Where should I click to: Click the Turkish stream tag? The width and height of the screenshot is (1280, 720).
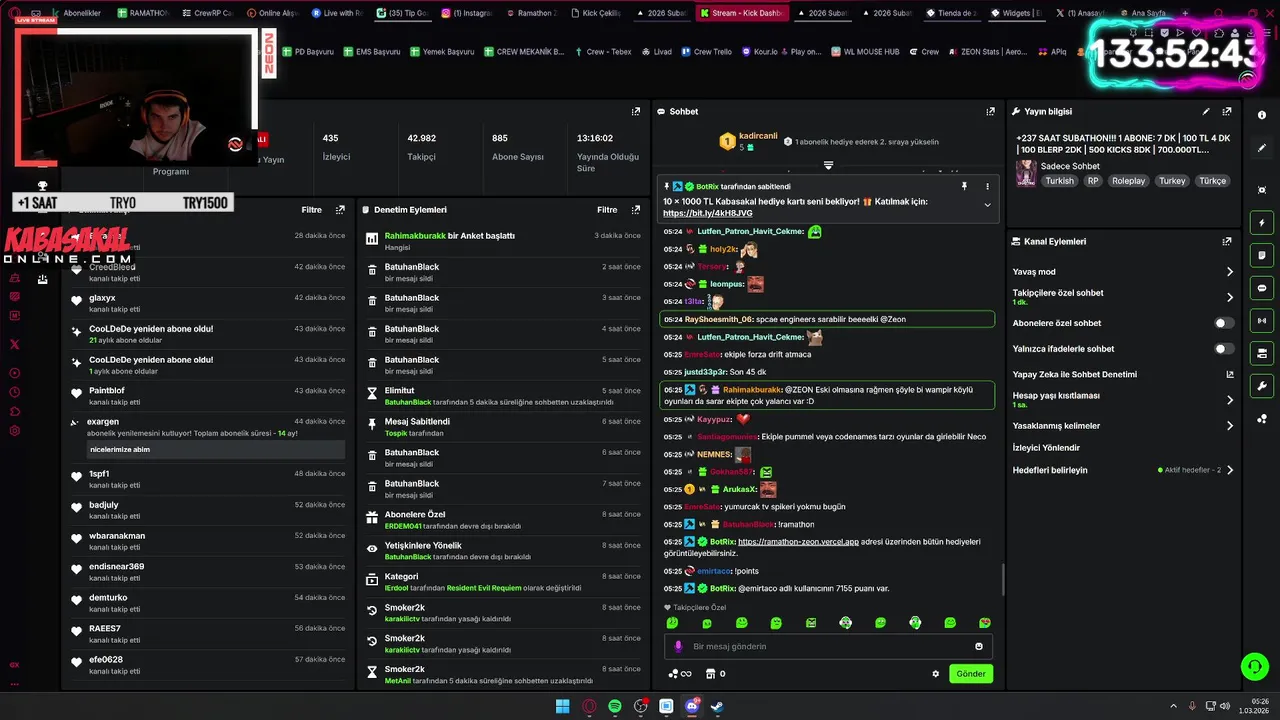tap(1059, 181)
